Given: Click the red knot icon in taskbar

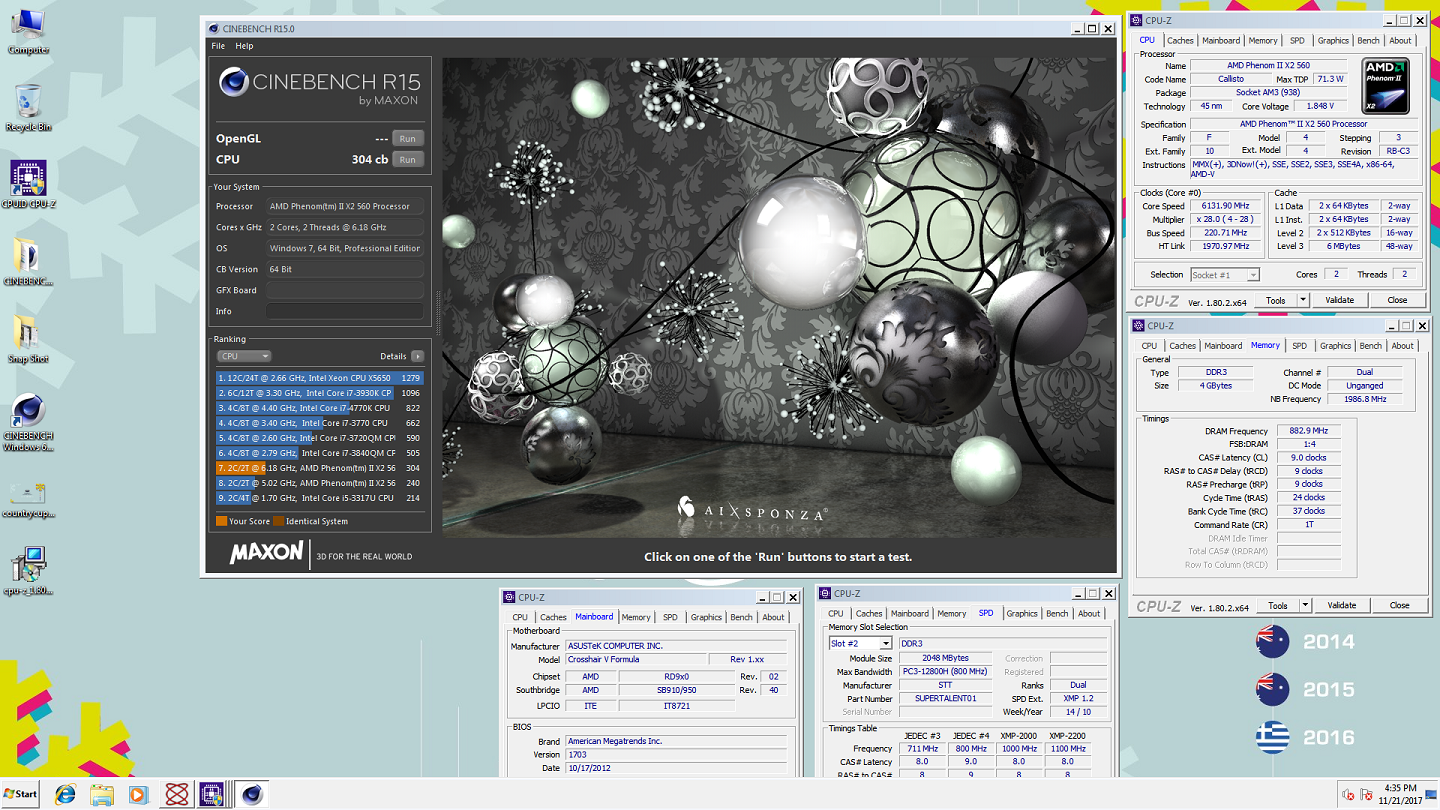Looking at the screenshot, I should (x=177, y=794).
